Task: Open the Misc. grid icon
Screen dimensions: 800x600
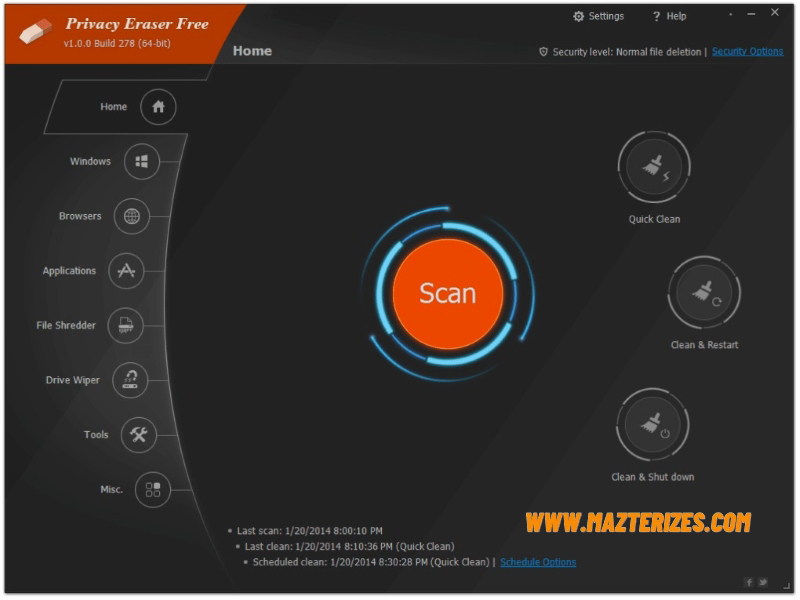Action: click(153, 490)
